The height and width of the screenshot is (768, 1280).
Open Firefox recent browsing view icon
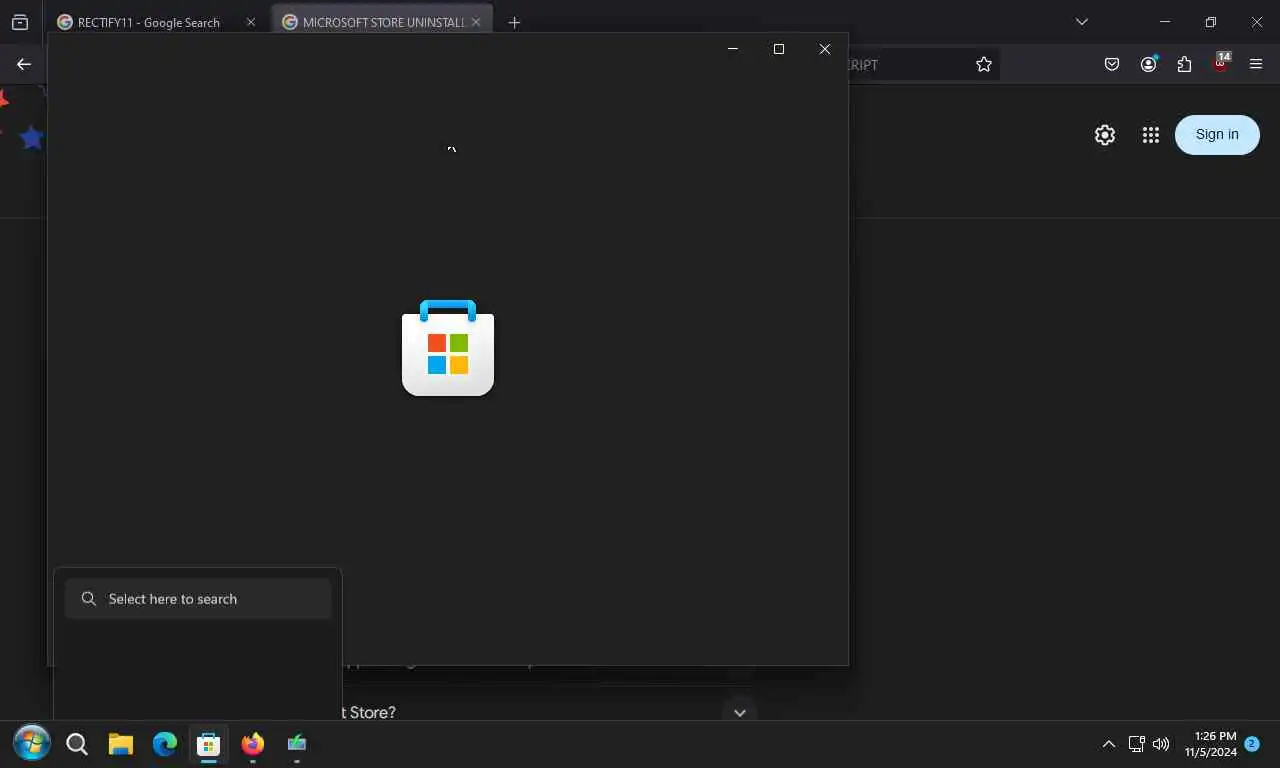[x=20, y=22]
